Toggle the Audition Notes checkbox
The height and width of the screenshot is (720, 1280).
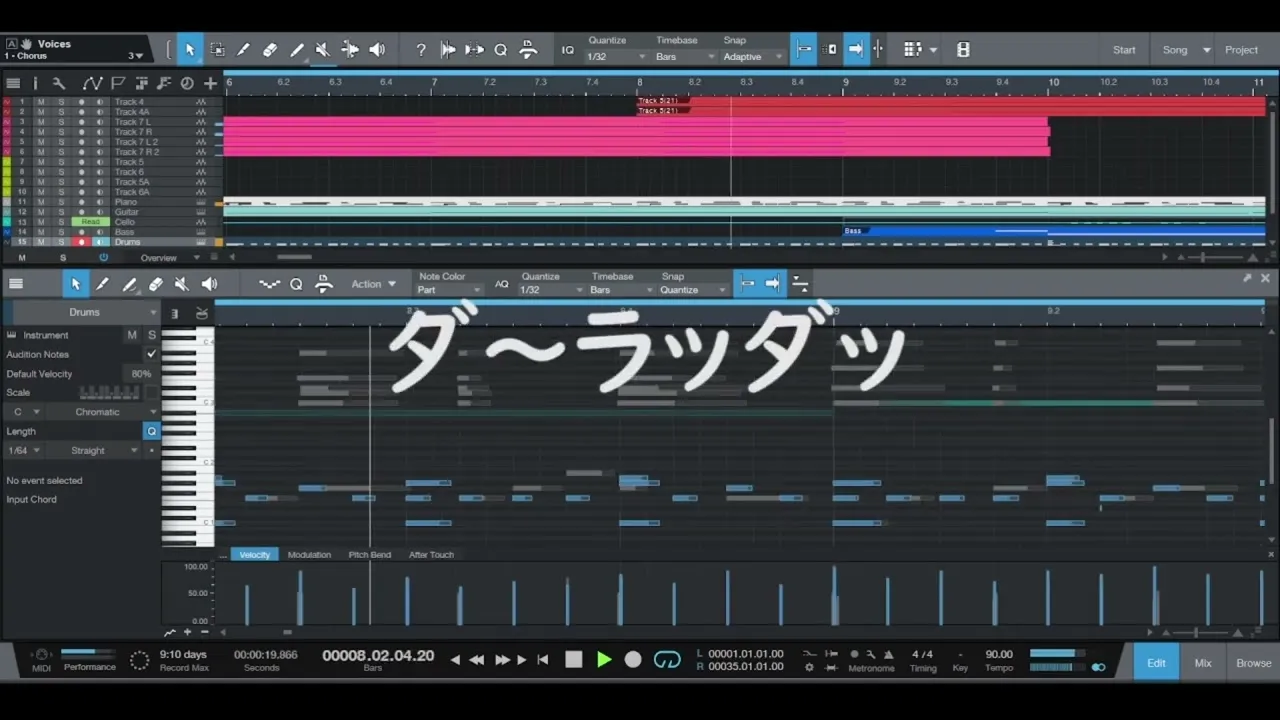(x=152, y=354)
